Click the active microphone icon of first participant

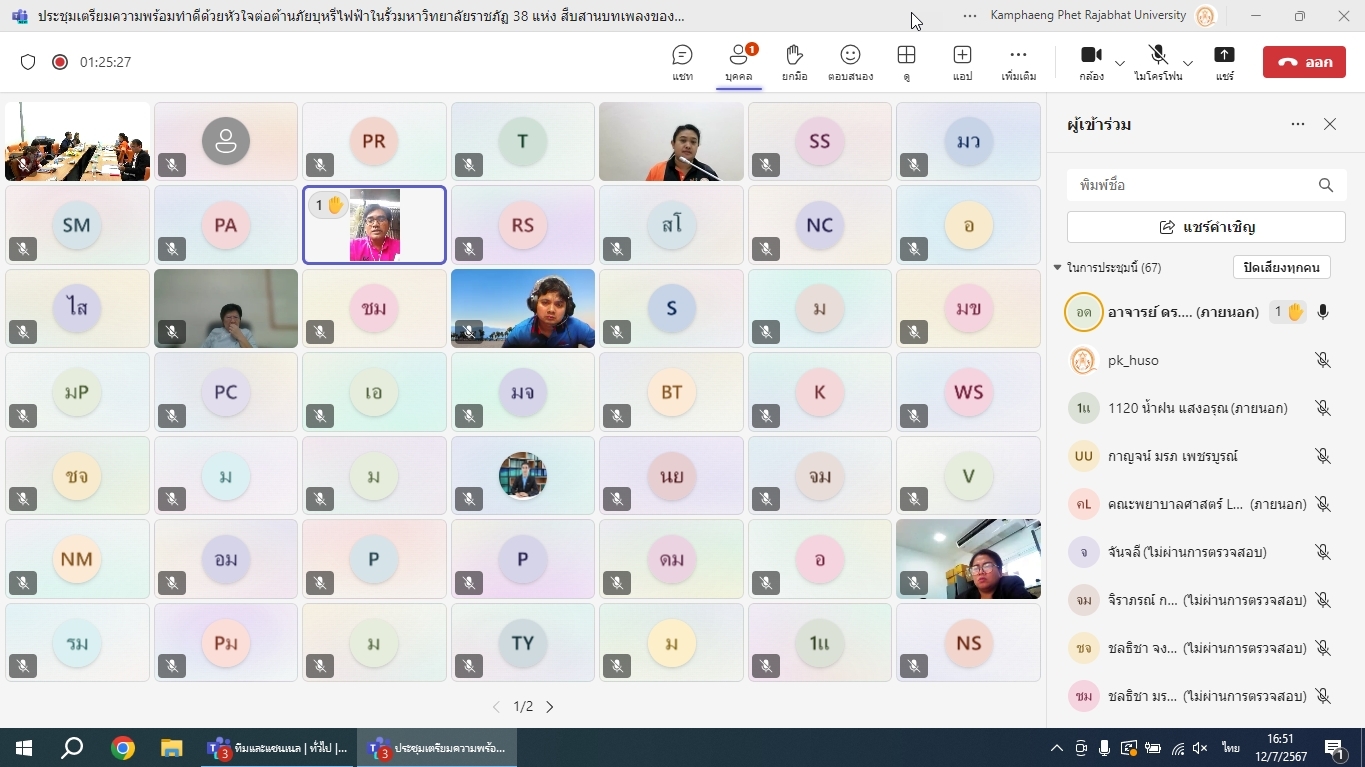coord(1323,312)
